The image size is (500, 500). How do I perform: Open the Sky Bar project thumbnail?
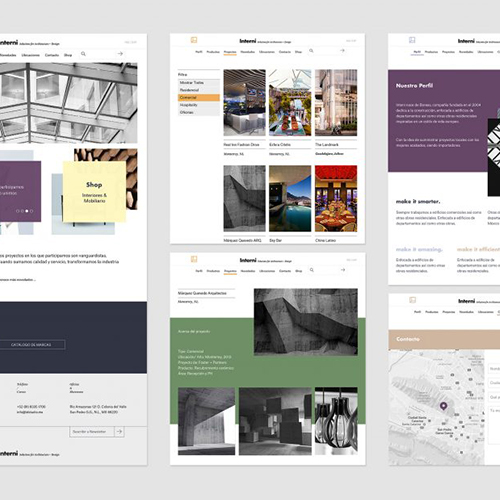290,198
